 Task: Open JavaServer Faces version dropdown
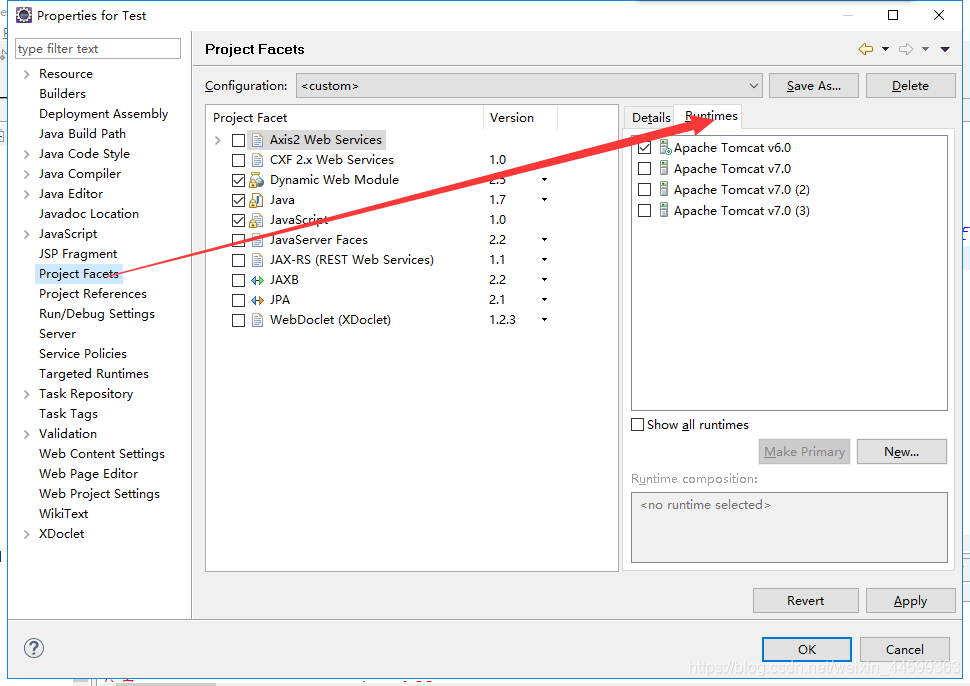click(x=544, y=239)
